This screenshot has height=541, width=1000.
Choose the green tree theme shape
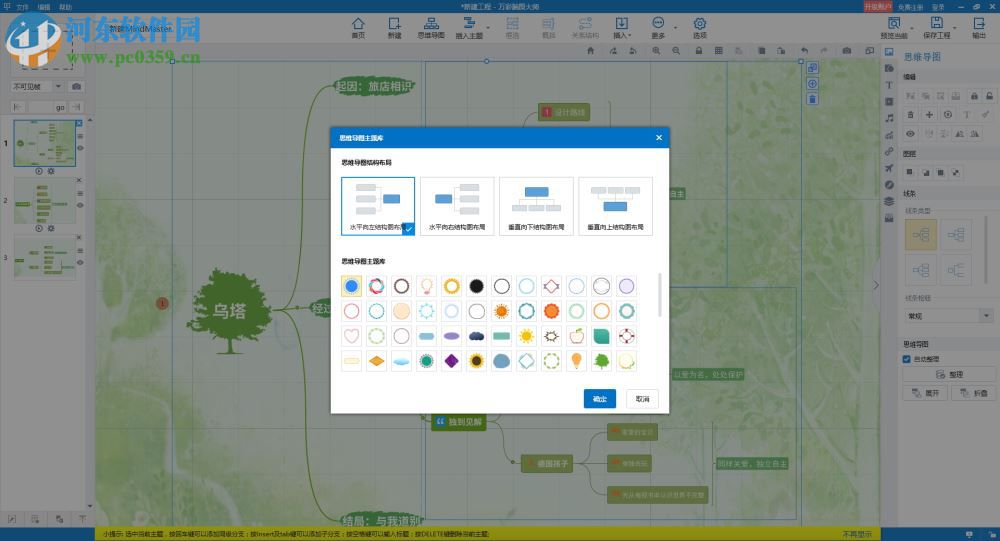point(601,361)
